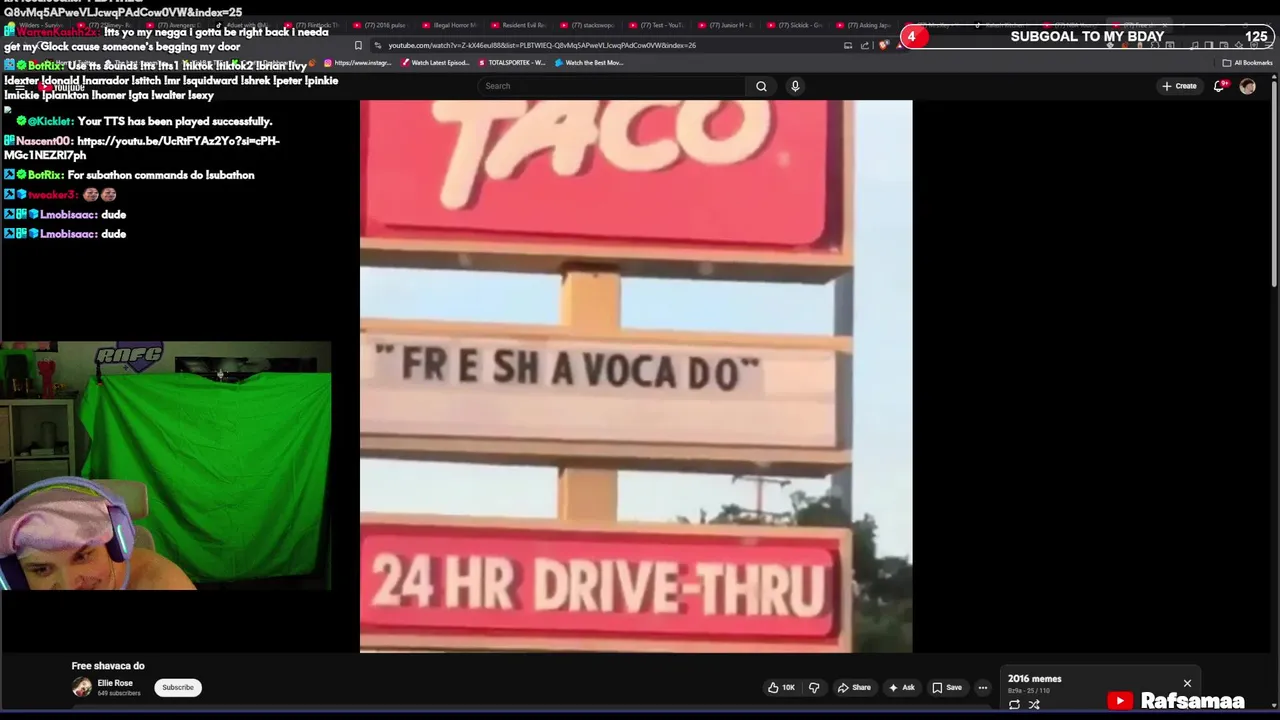Like the video with 10K likes
The image size is (1280, 720).
coord(781,687)
